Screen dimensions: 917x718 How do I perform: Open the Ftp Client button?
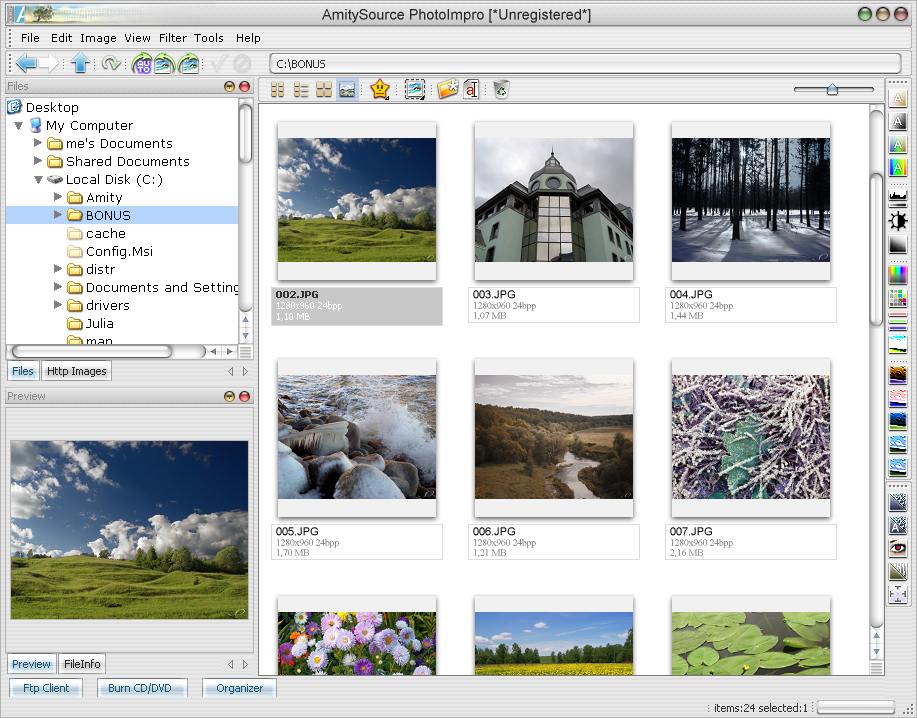tap(46, 688)
